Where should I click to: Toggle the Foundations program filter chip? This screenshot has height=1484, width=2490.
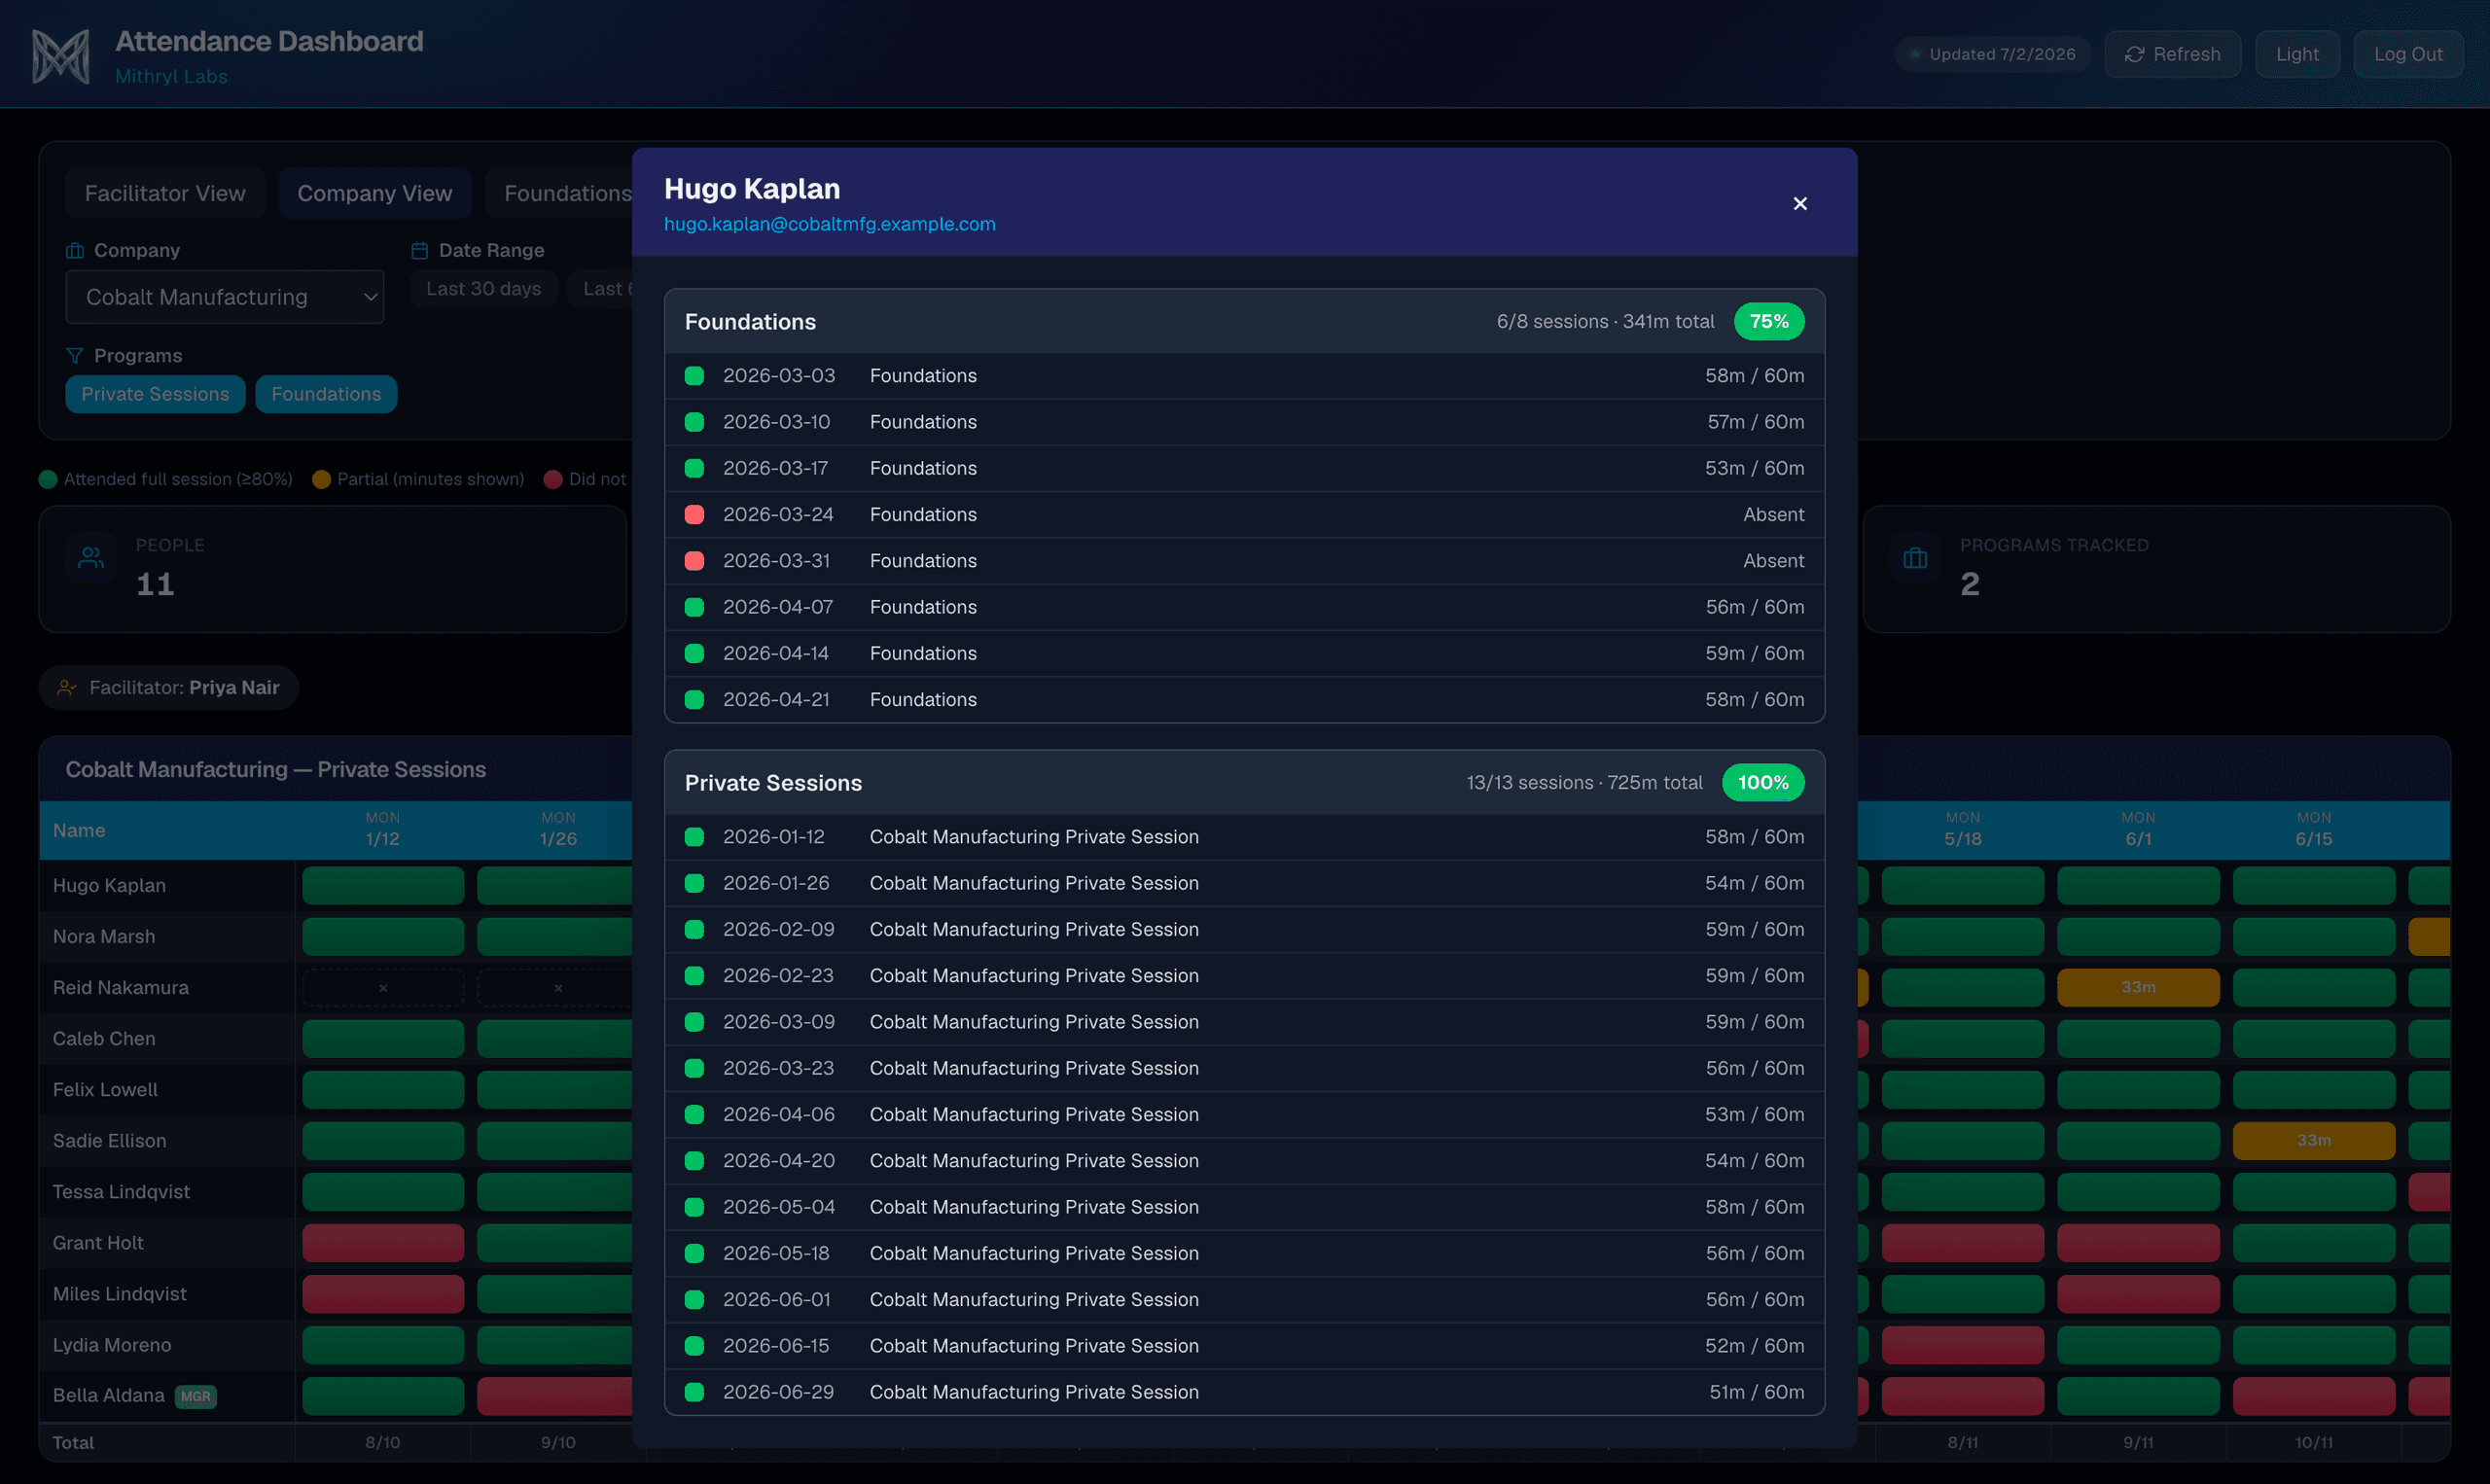(326, 394)
